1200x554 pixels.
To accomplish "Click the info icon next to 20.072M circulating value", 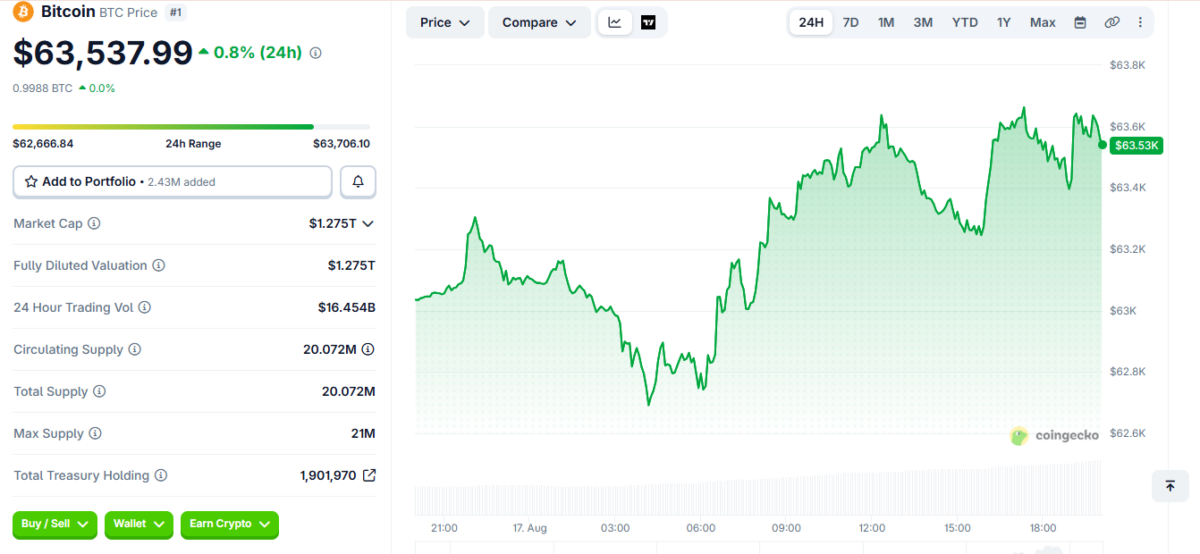I will [368, 349].
